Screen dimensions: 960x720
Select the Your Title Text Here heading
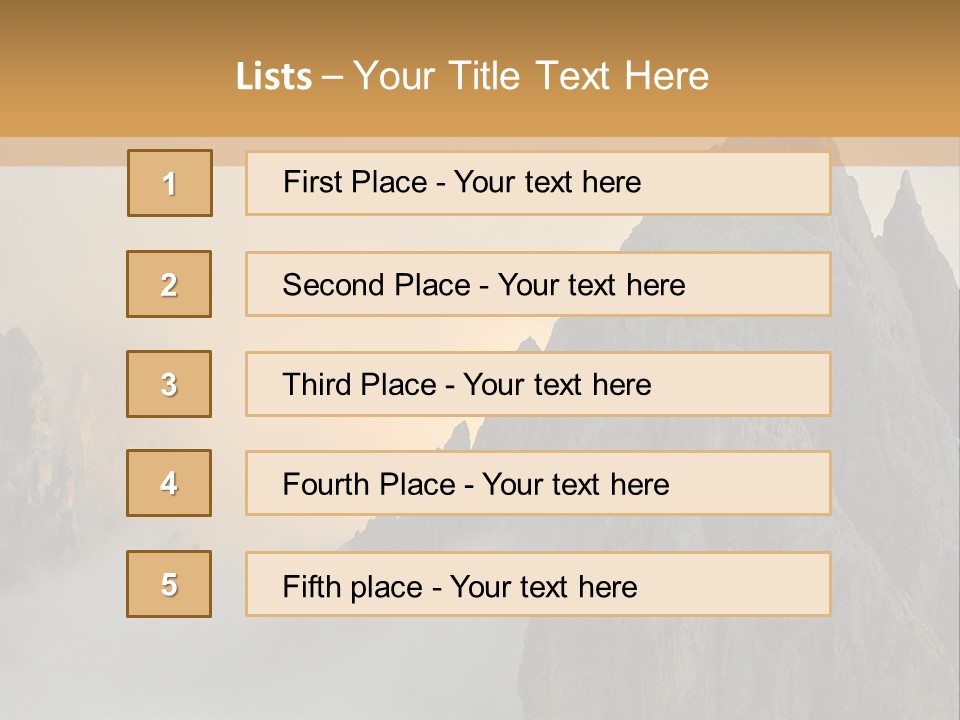531,76
